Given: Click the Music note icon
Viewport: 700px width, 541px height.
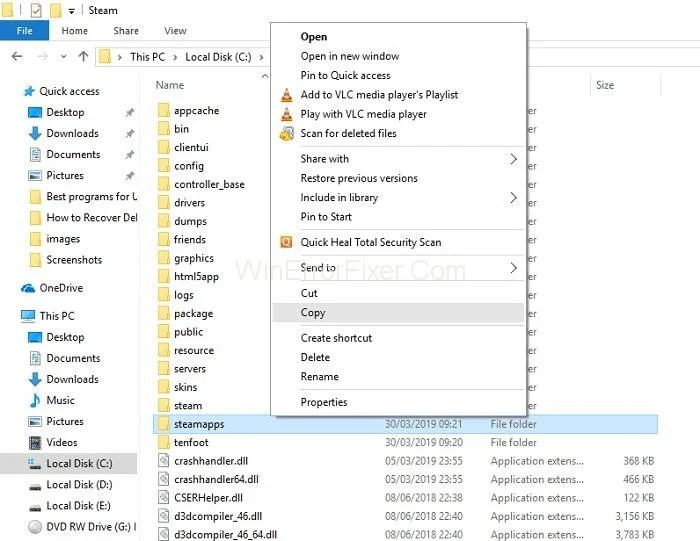Looking at the screenshot, I should [x=35, y=400].
